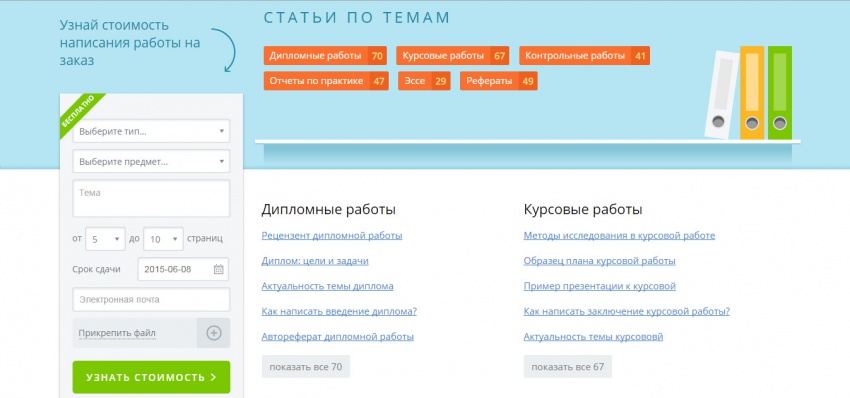Open 'Как написать заключение курсовой работы?' link
Image resolution: width=850 pixels, height=398 pixels.
click(627, 312)
